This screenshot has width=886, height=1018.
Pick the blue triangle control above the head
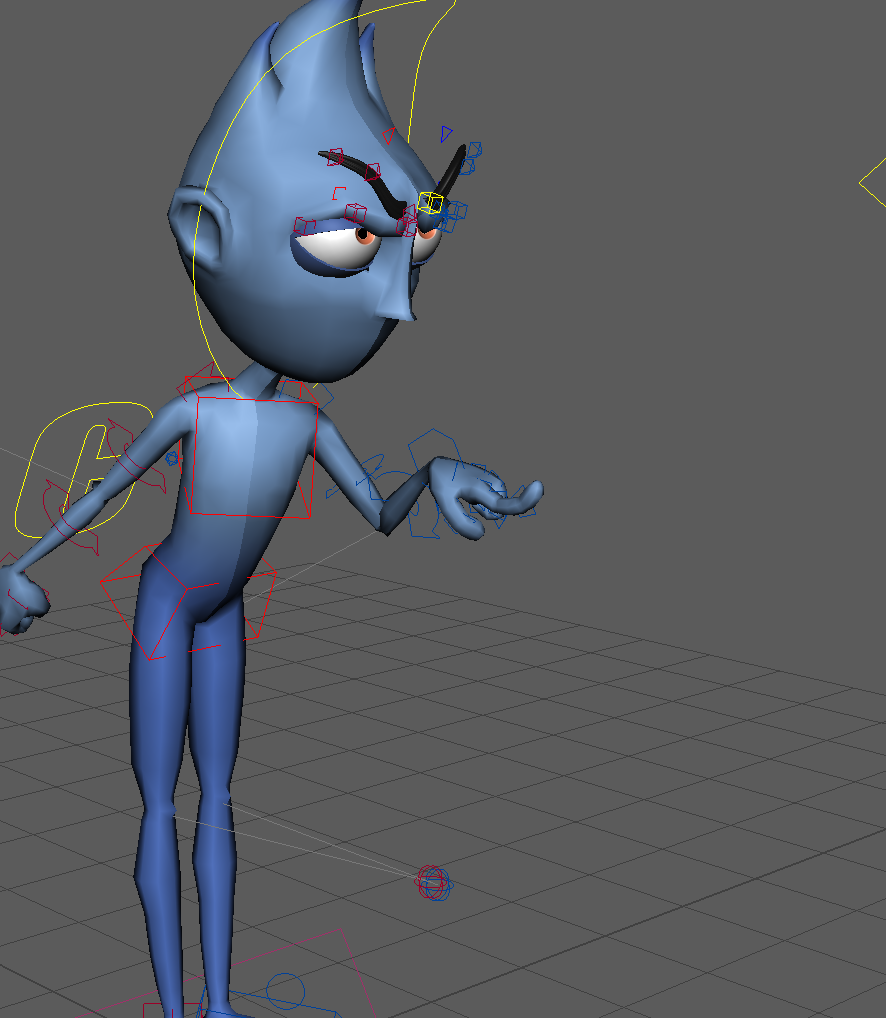click(445, 134)
